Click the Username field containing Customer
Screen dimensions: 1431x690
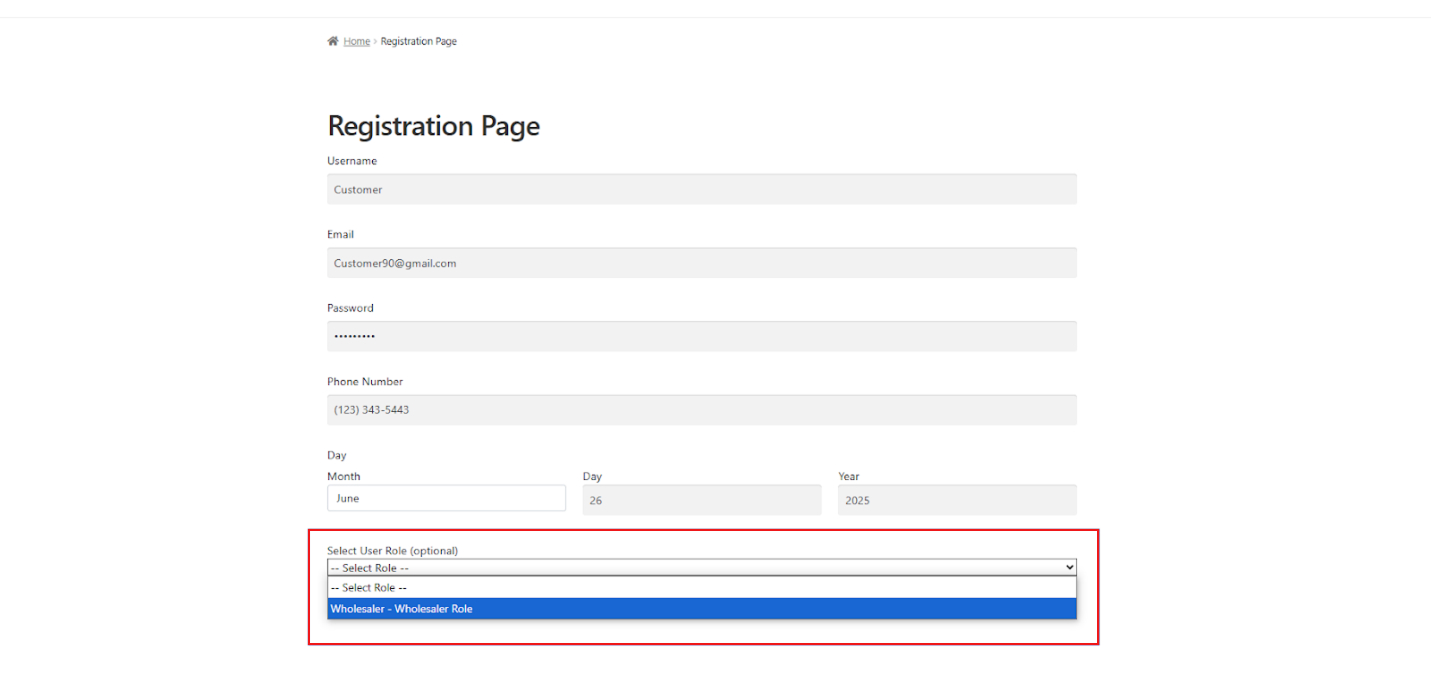click(700, 189)
